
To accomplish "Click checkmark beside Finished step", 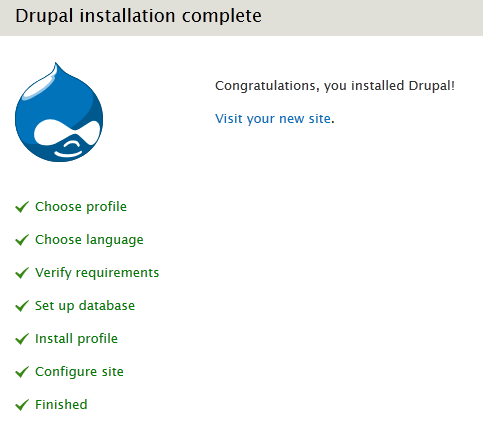I will click(x=22, y=405).
